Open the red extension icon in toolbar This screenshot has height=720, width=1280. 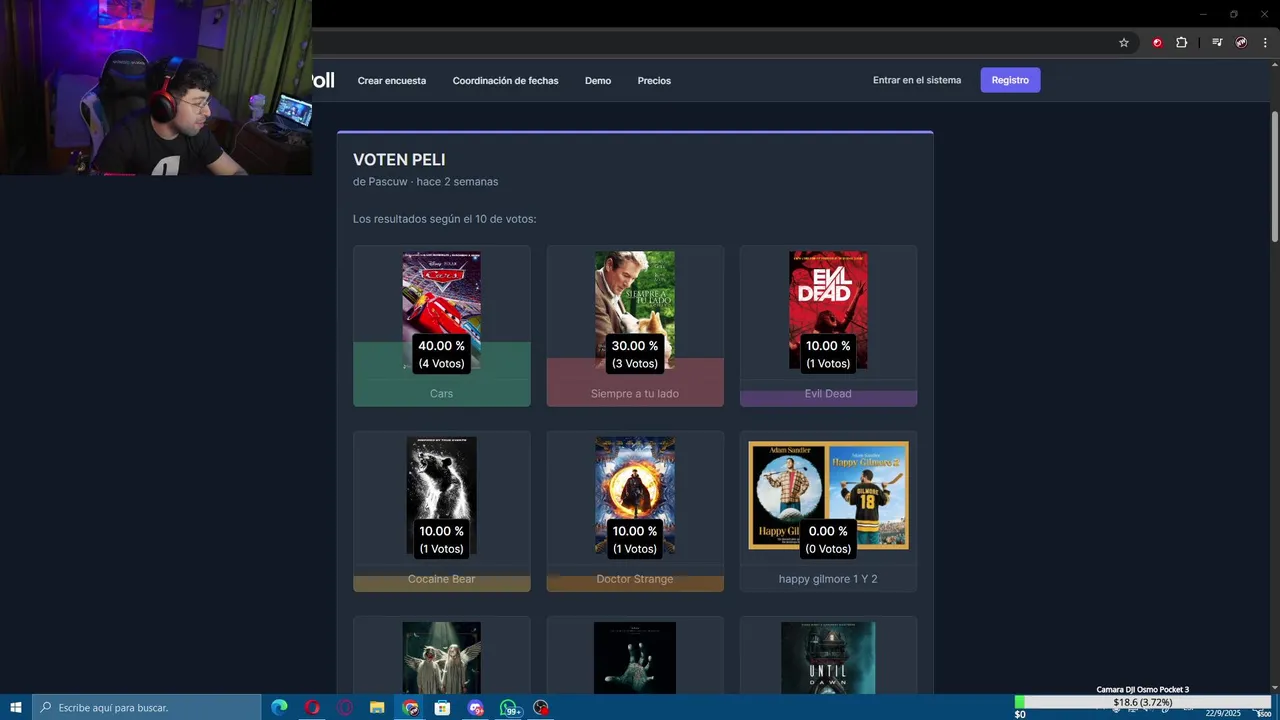tap(1157, 43)
